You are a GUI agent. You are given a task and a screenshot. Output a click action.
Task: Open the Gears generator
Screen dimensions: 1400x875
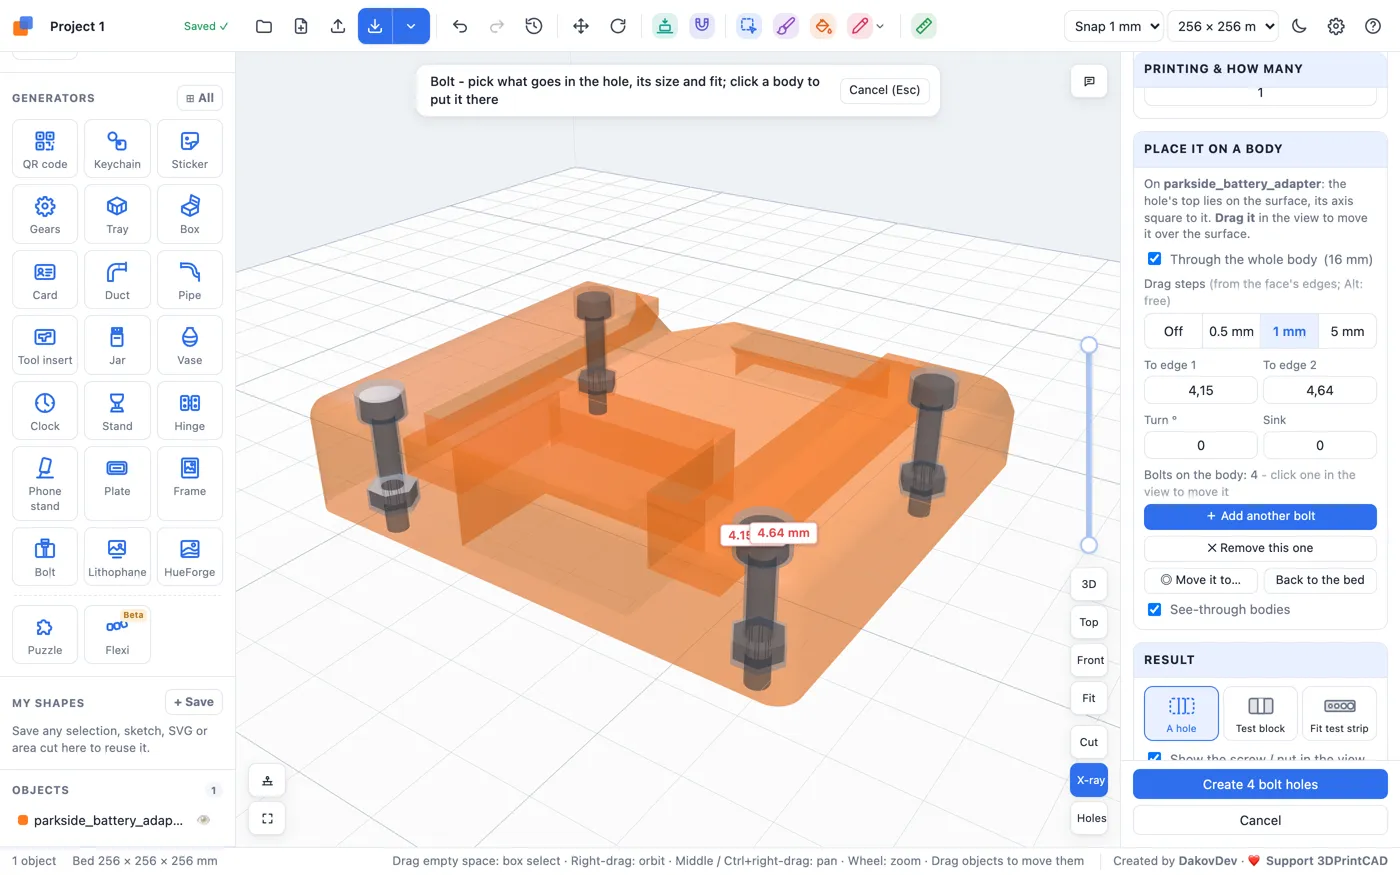[x=45, y=214]
